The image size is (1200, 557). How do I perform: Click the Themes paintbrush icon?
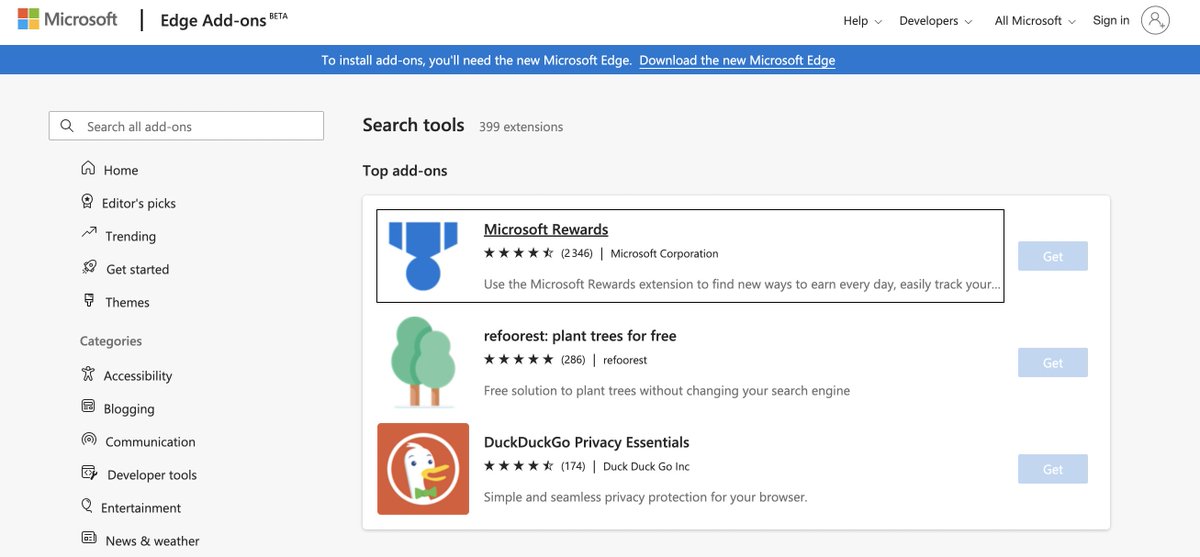[x=89, y=300]
